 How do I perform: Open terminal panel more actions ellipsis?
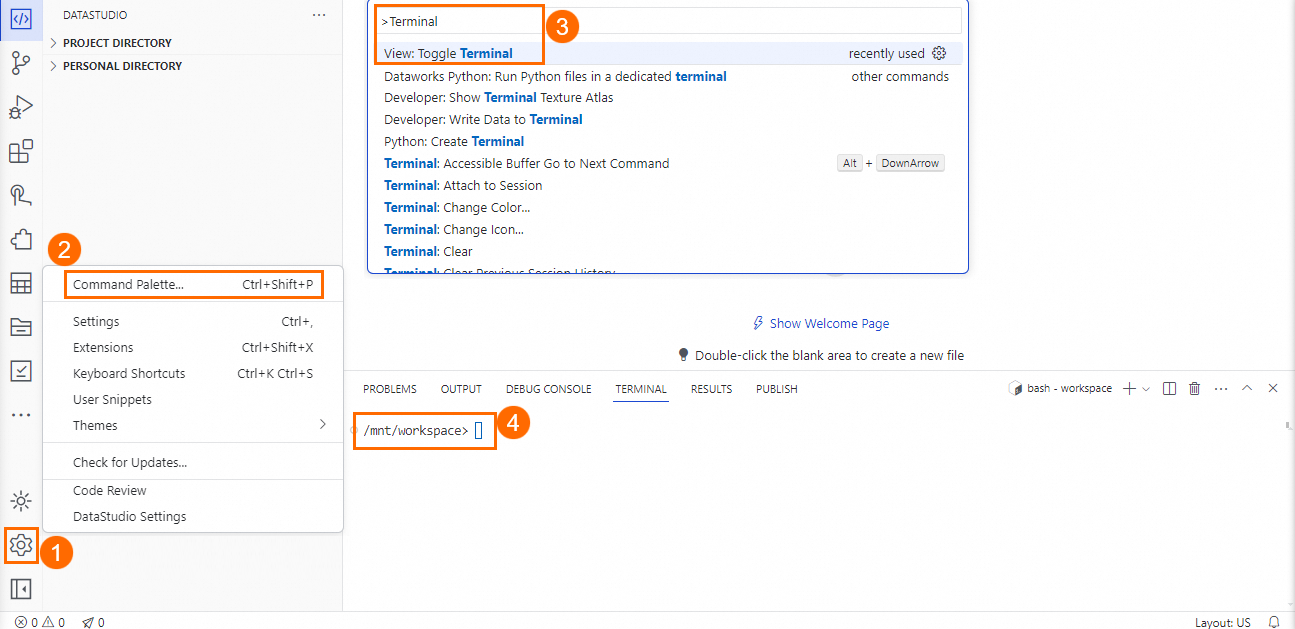[1220, 389]
